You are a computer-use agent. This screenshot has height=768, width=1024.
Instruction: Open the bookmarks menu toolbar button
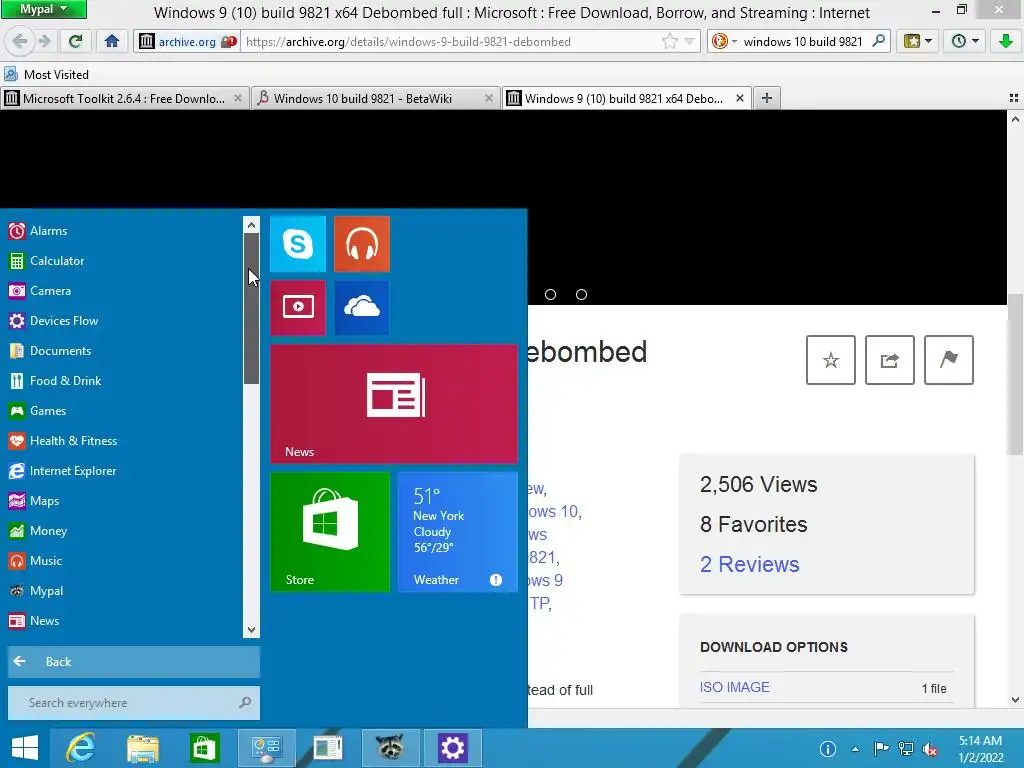point(918,42)
